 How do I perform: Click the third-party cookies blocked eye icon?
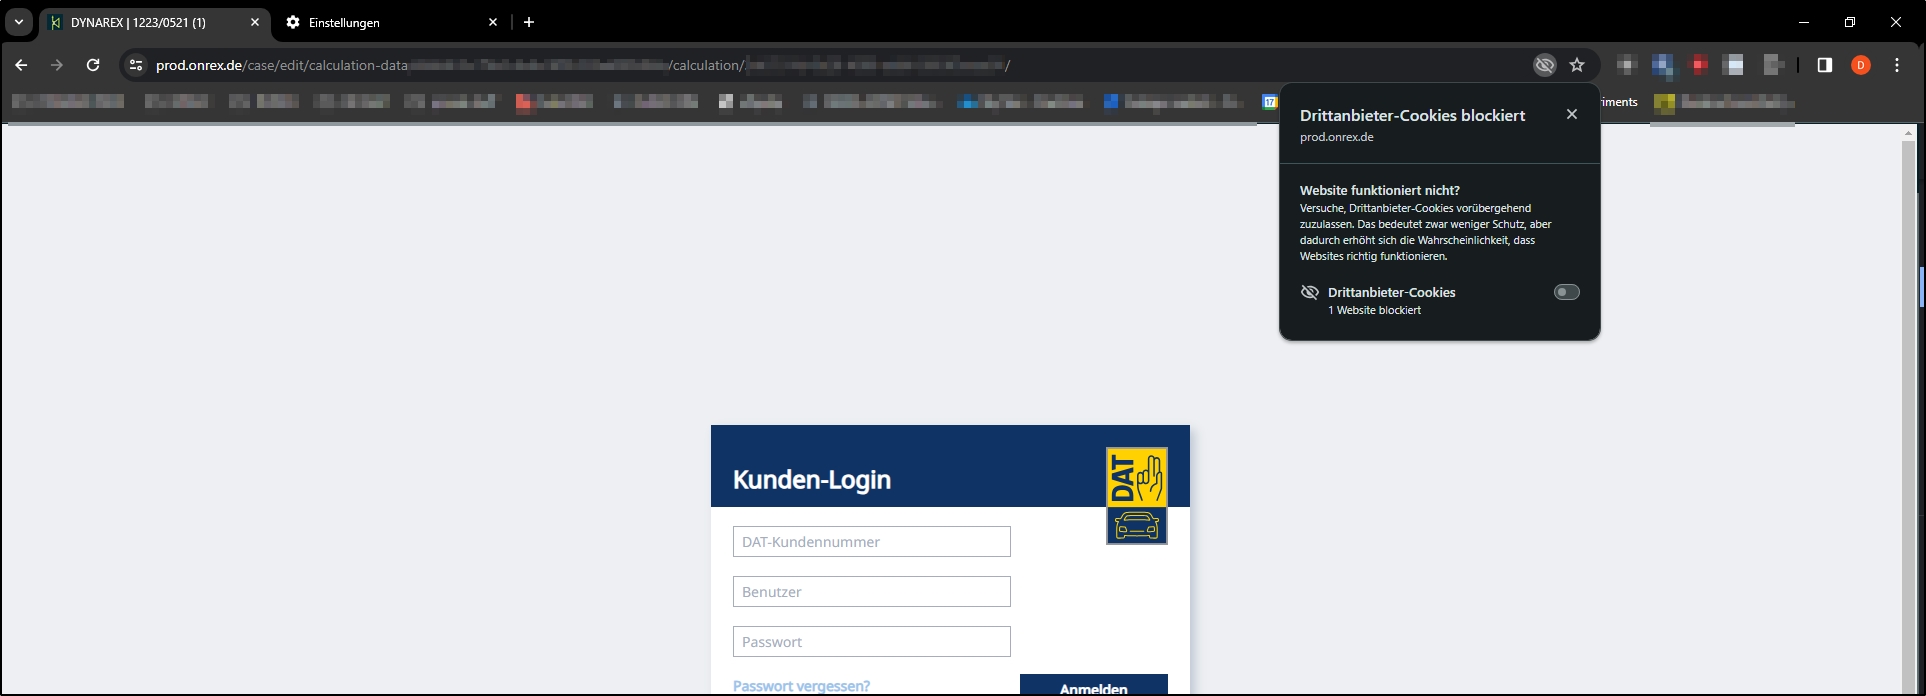click(1544, 65)
